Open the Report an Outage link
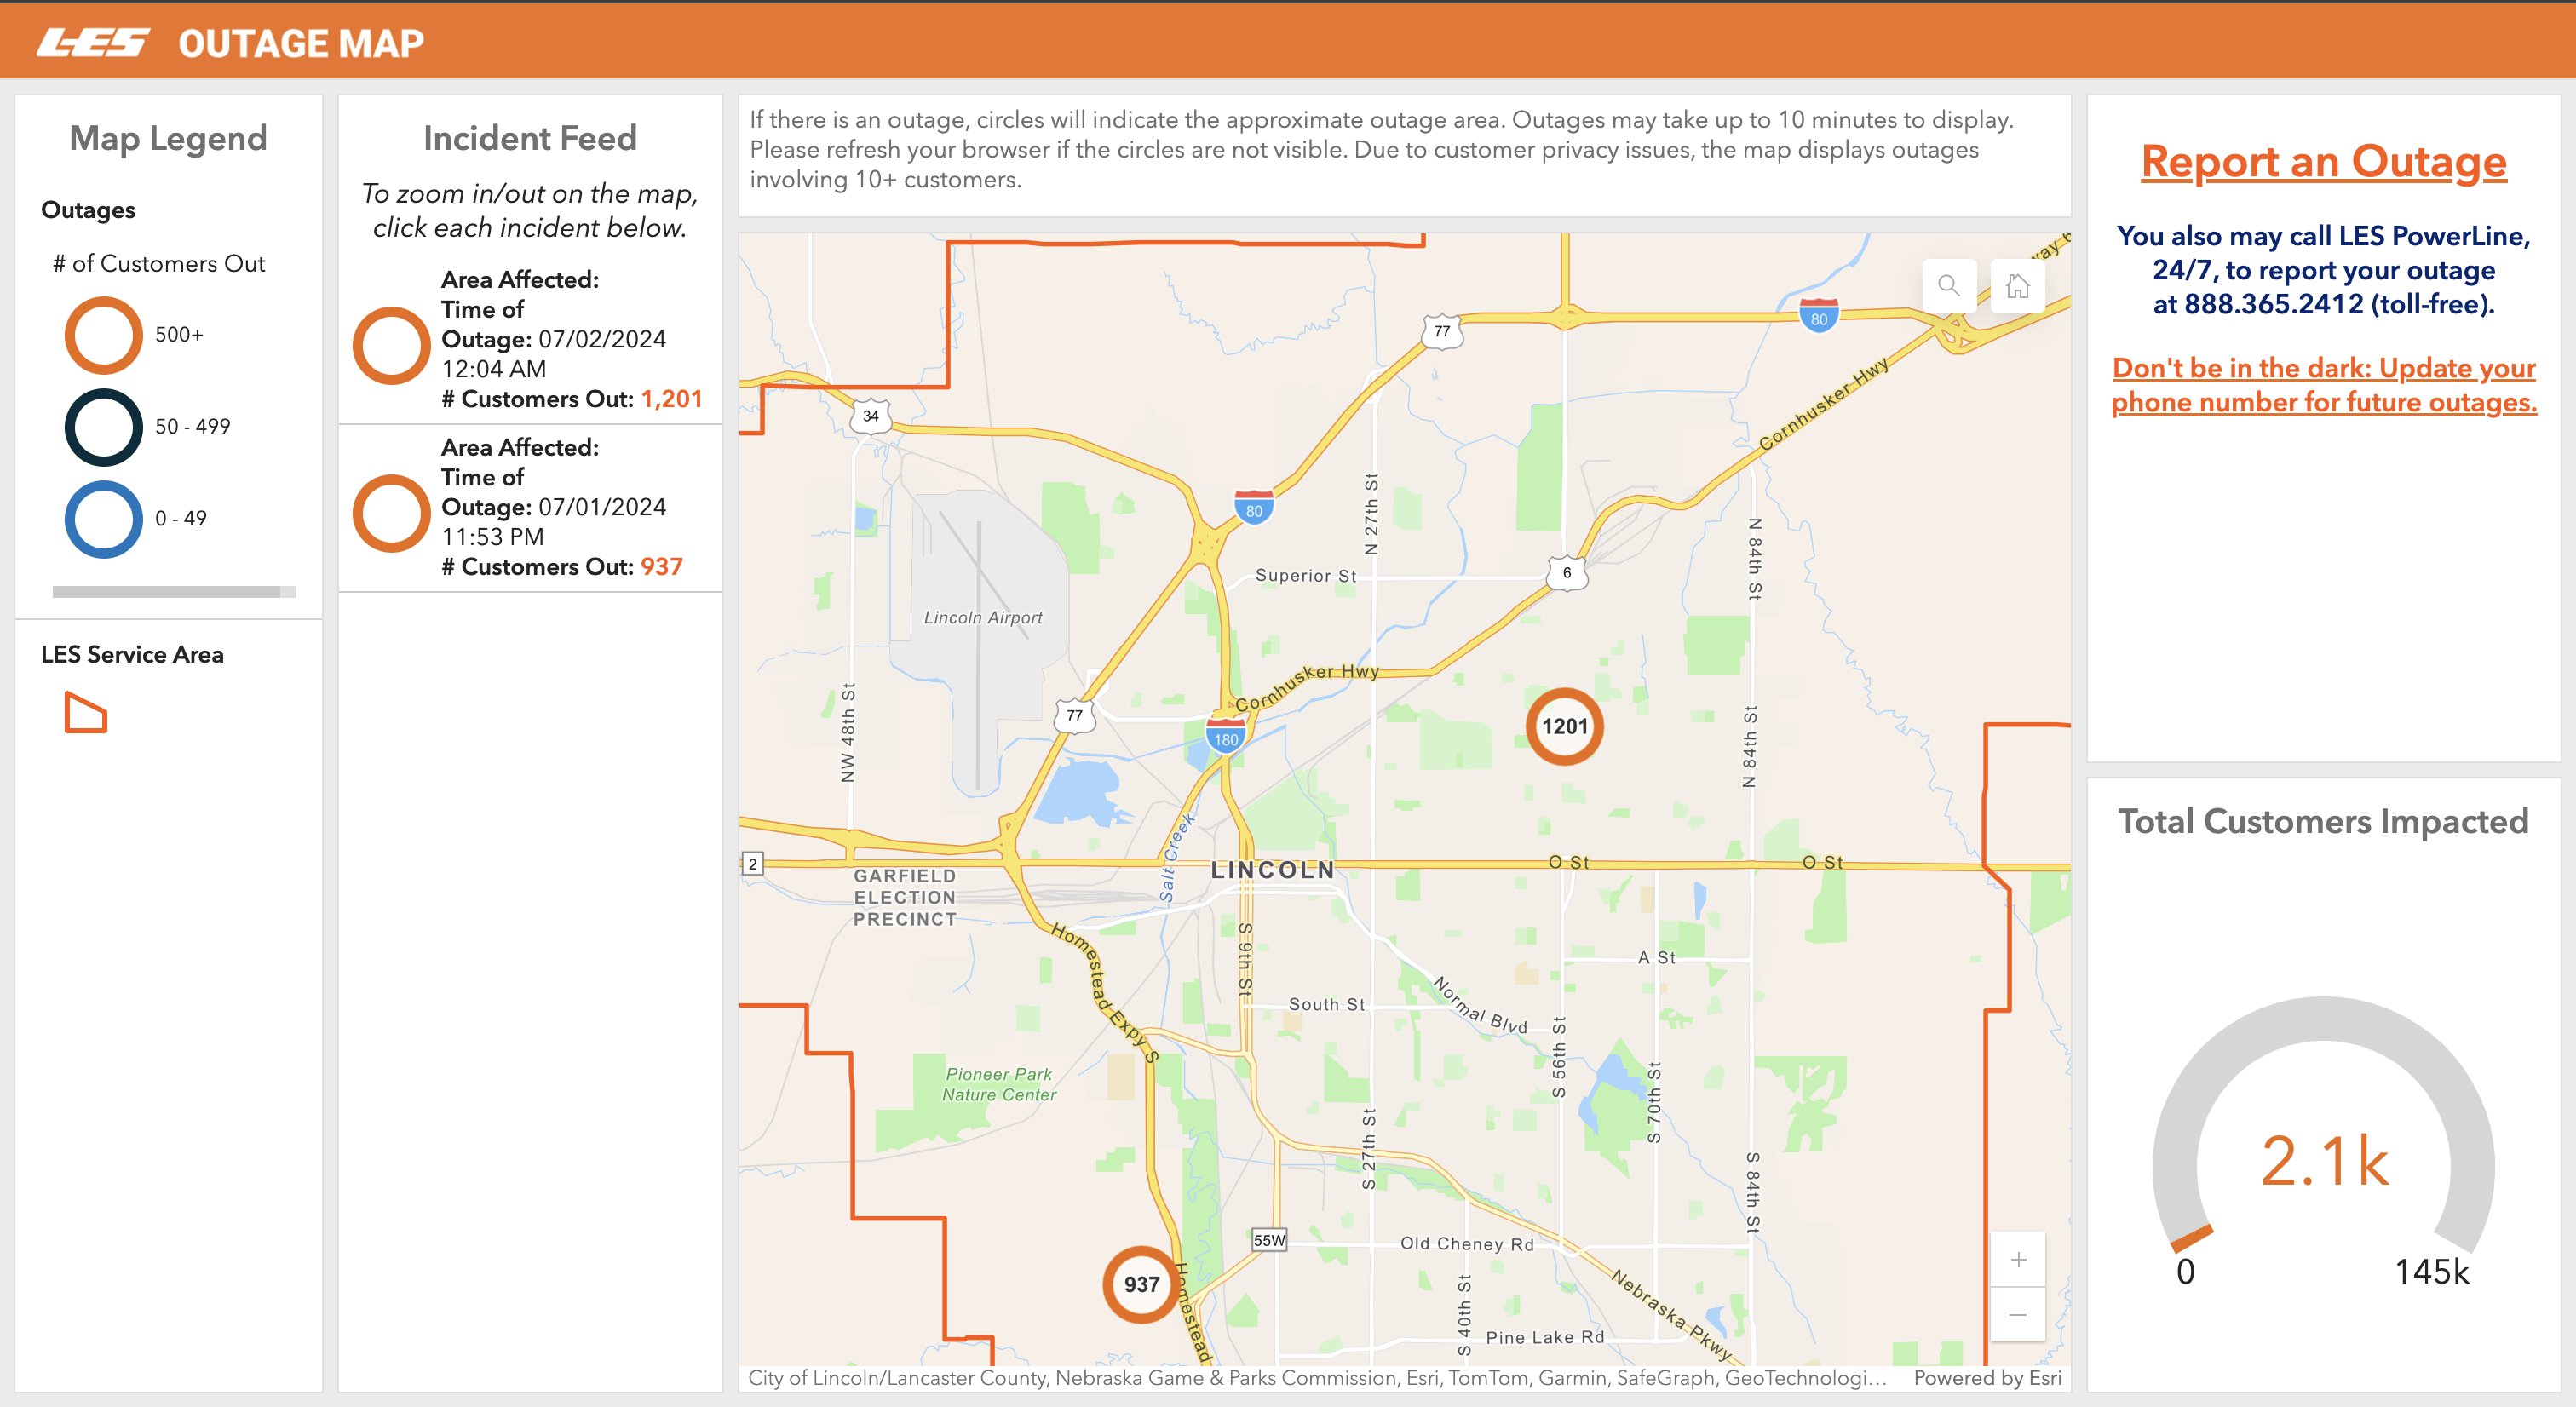This screenshot has width=2576, height=1407. (2323, 161)
